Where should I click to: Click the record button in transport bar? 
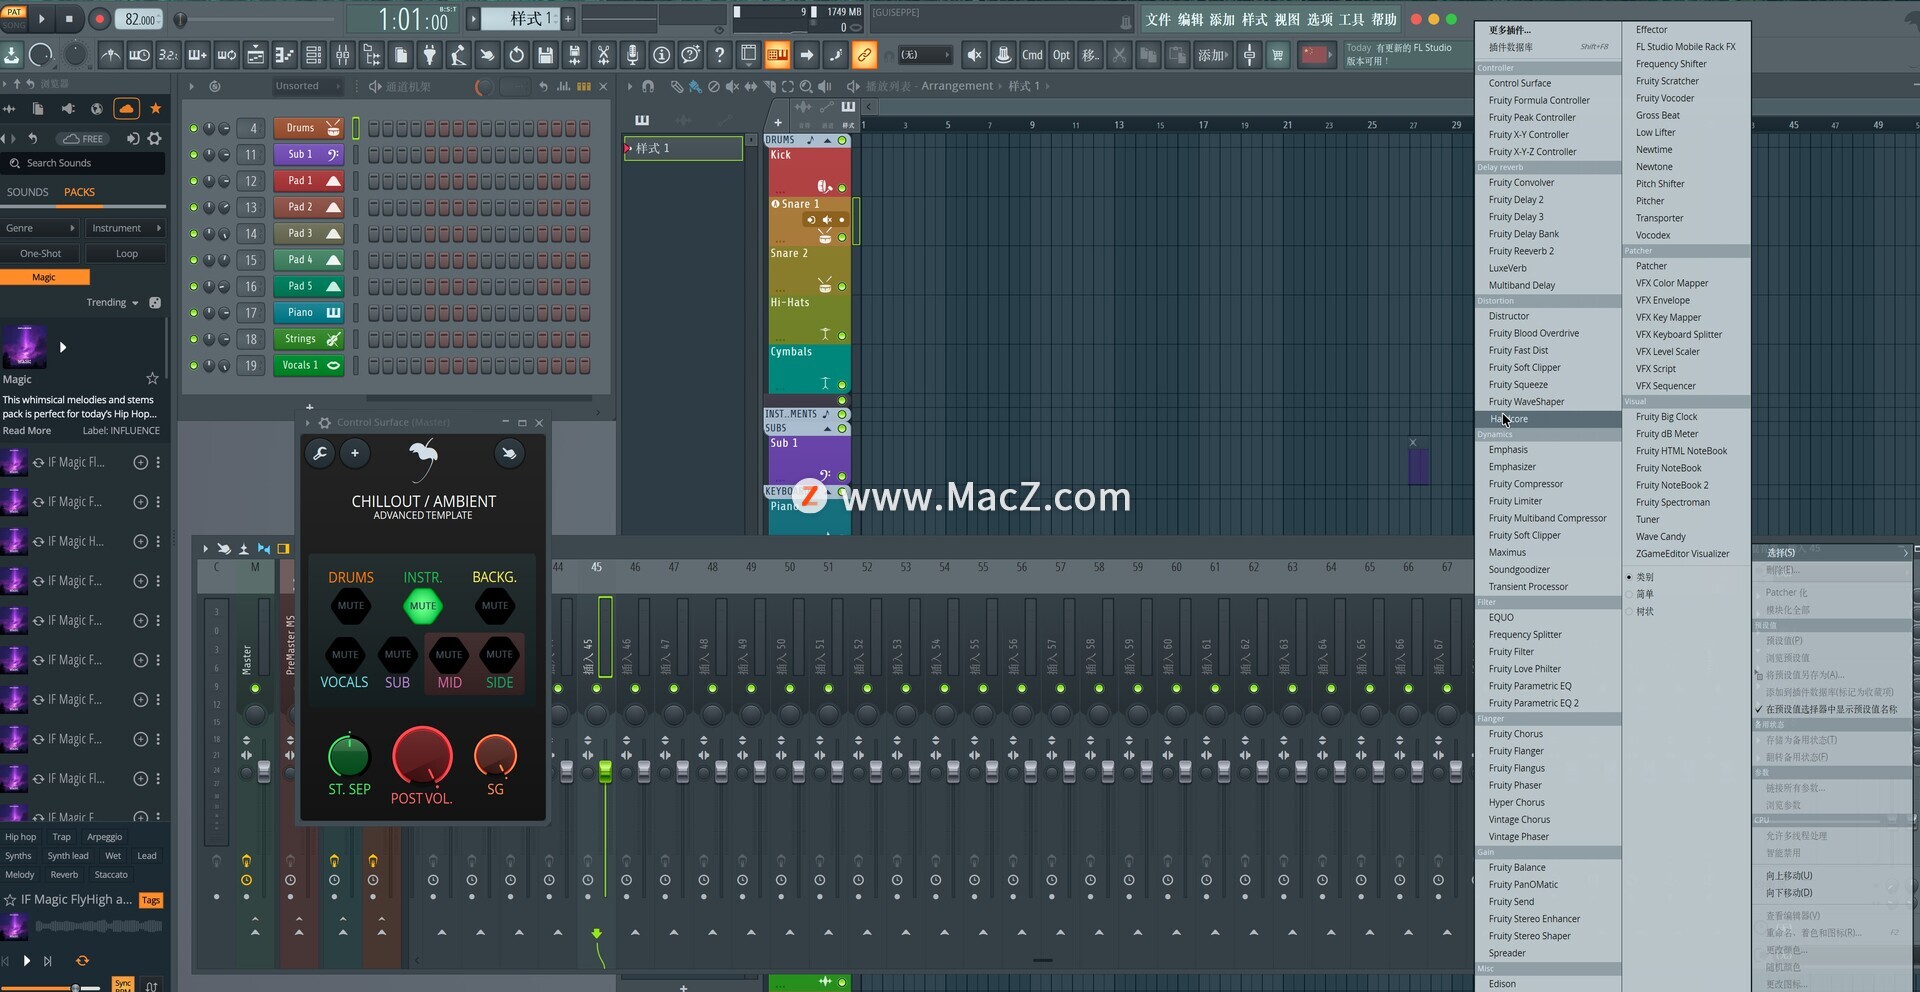coord(100,19)
